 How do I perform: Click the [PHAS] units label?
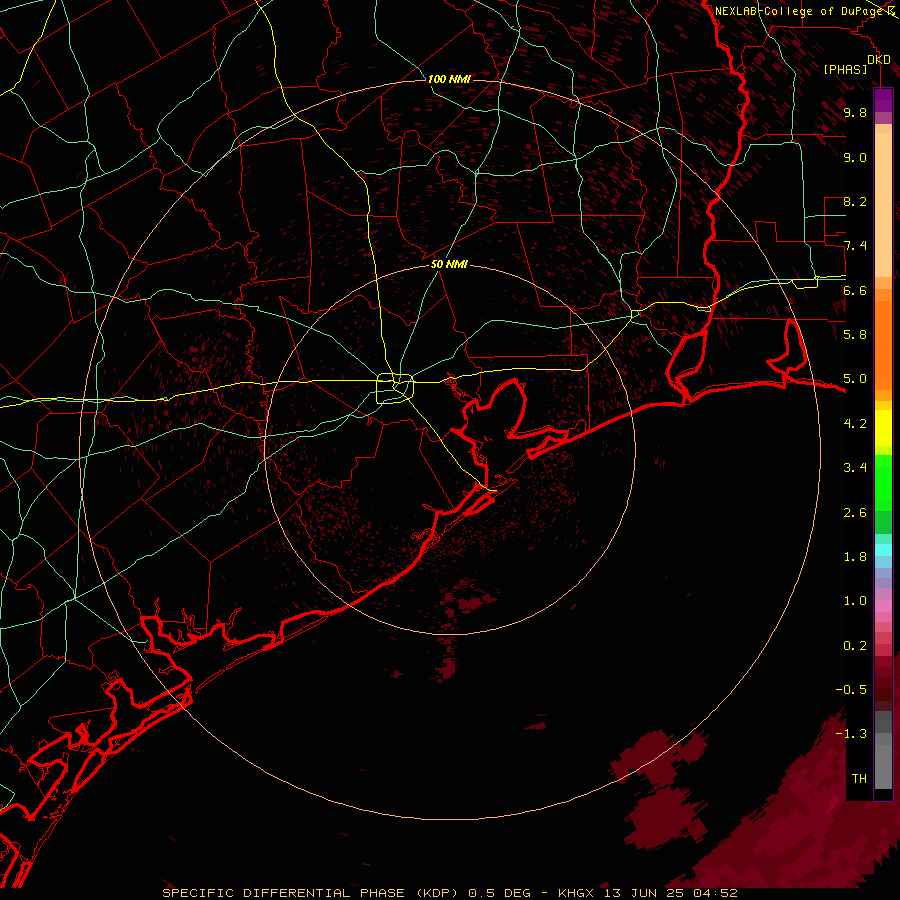tap(845, 69)
